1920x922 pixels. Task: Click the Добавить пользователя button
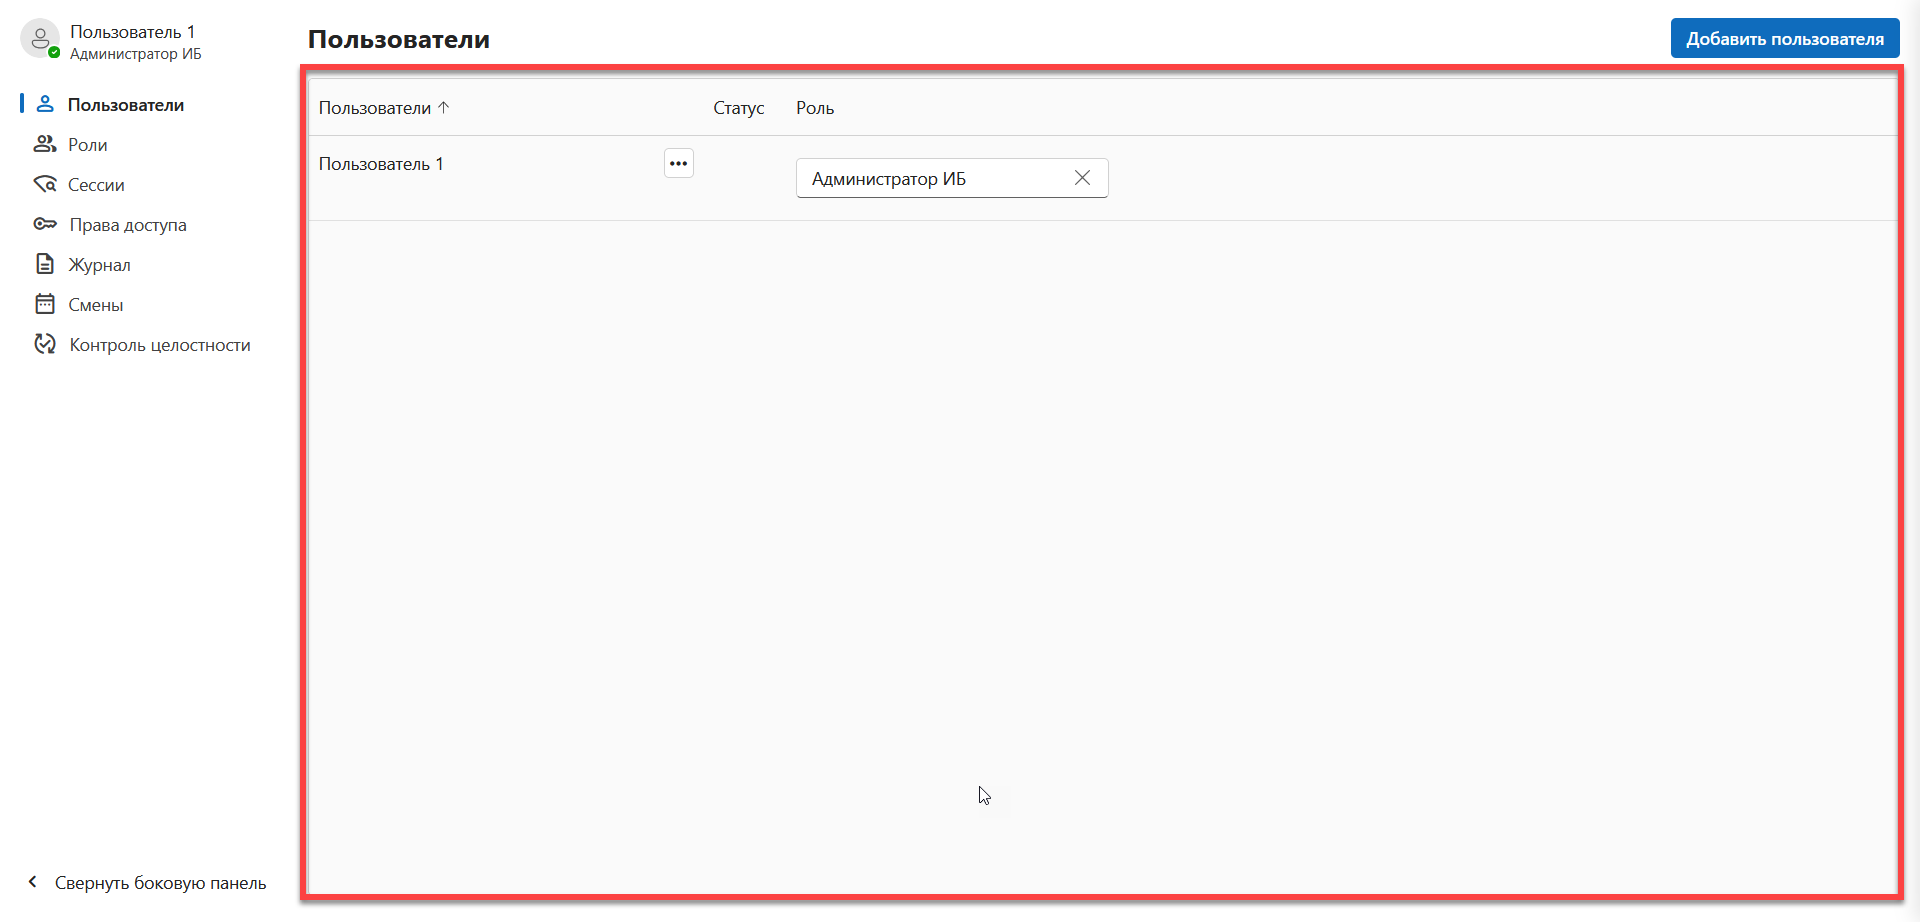pos(1785,38)
